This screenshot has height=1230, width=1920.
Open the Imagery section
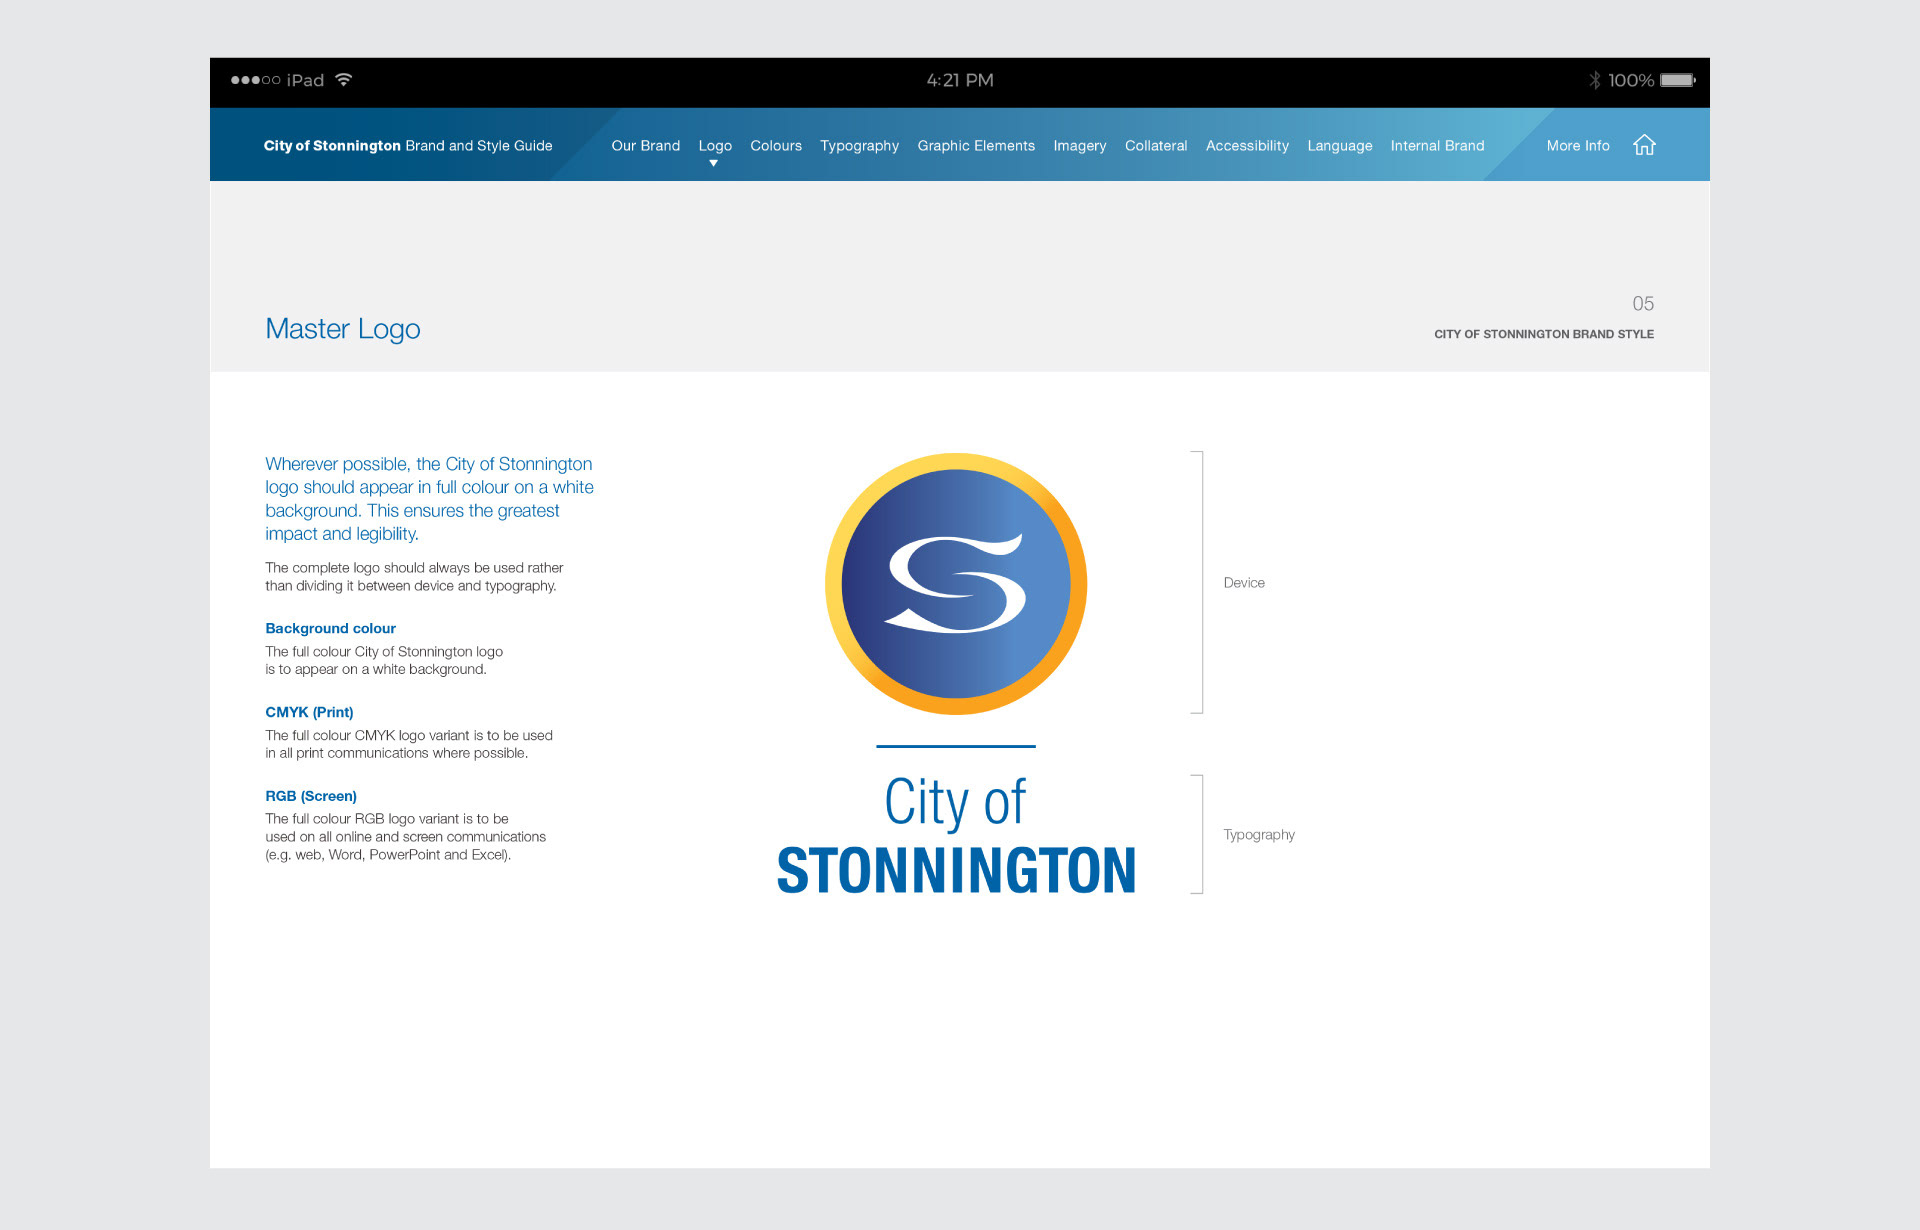[x=1080, y=146]
